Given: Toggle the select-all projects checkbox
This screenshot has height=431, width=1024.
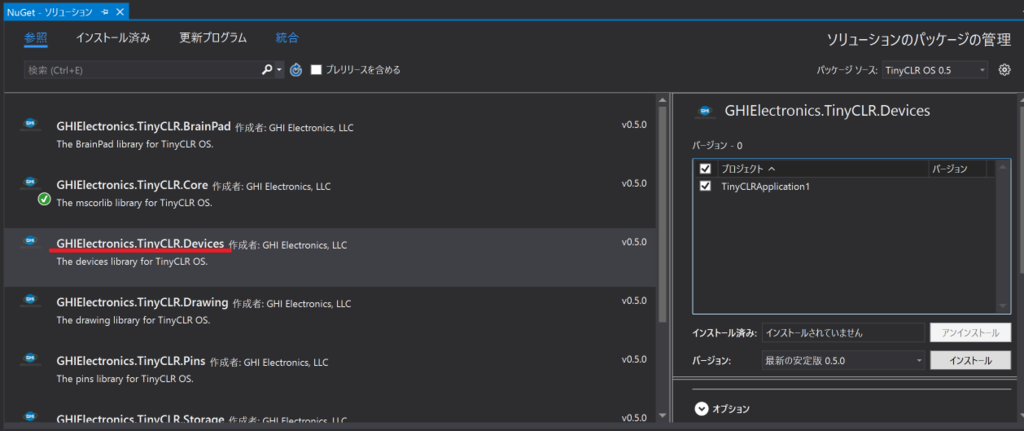Looking at the screenshot, I should pyautogui.click(x=705, y=169).
